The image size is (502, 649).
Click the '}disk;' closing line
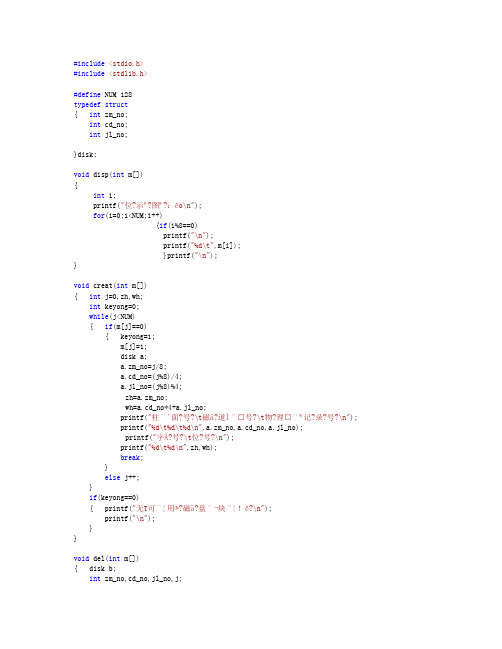click(x=85, y=154)
